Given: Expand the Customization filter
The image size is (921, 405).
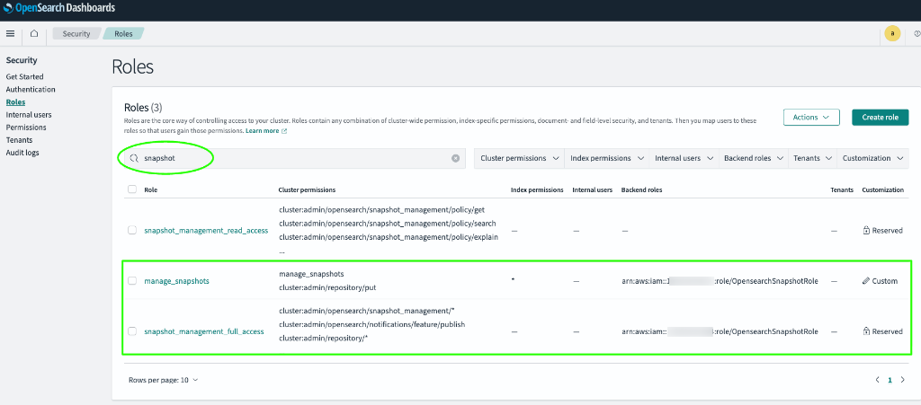Looking at the screenshot, I should [872, 158].
